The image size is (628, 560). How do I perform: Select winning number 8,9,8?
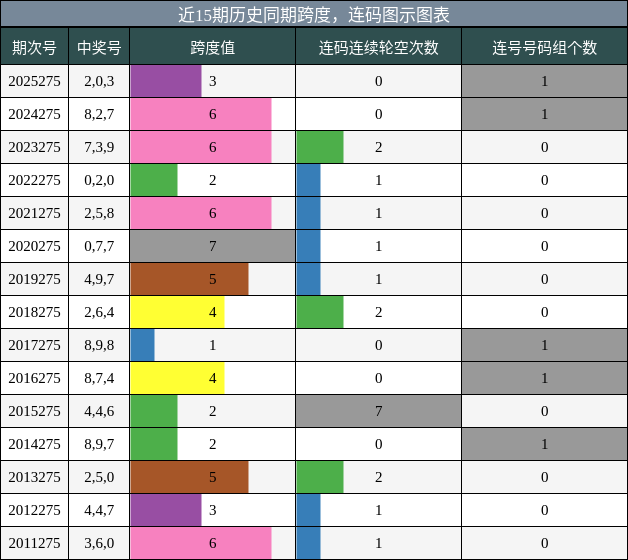pyautogui.click(x=99, y=345)
